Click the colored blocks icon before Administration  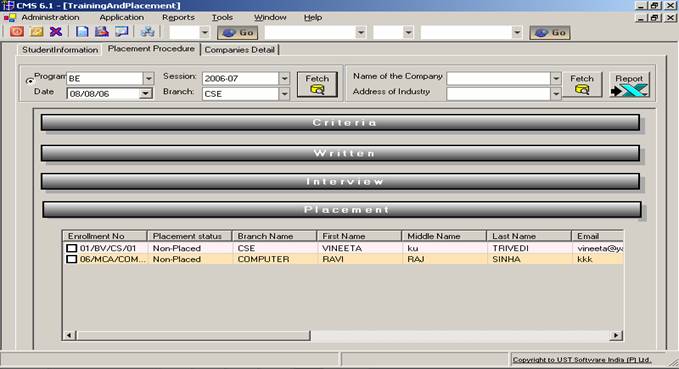[10, 17]
